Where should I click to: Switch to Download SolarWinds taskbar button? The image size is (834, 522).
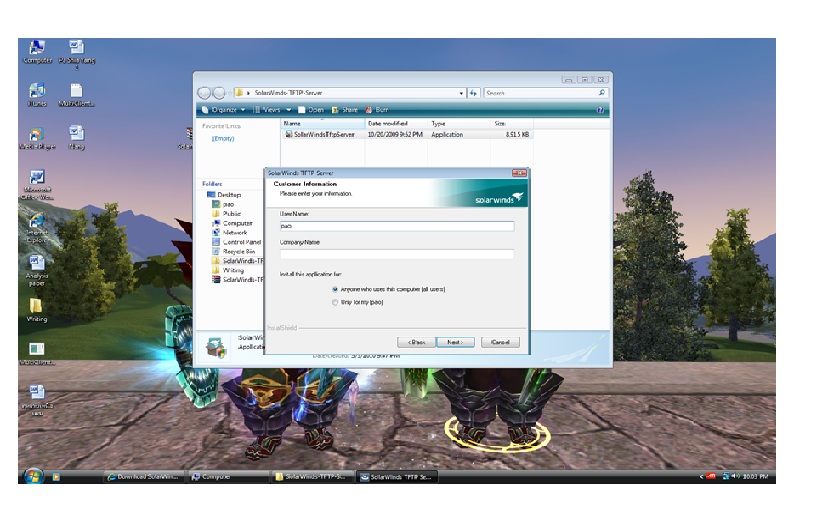(144, 477)
